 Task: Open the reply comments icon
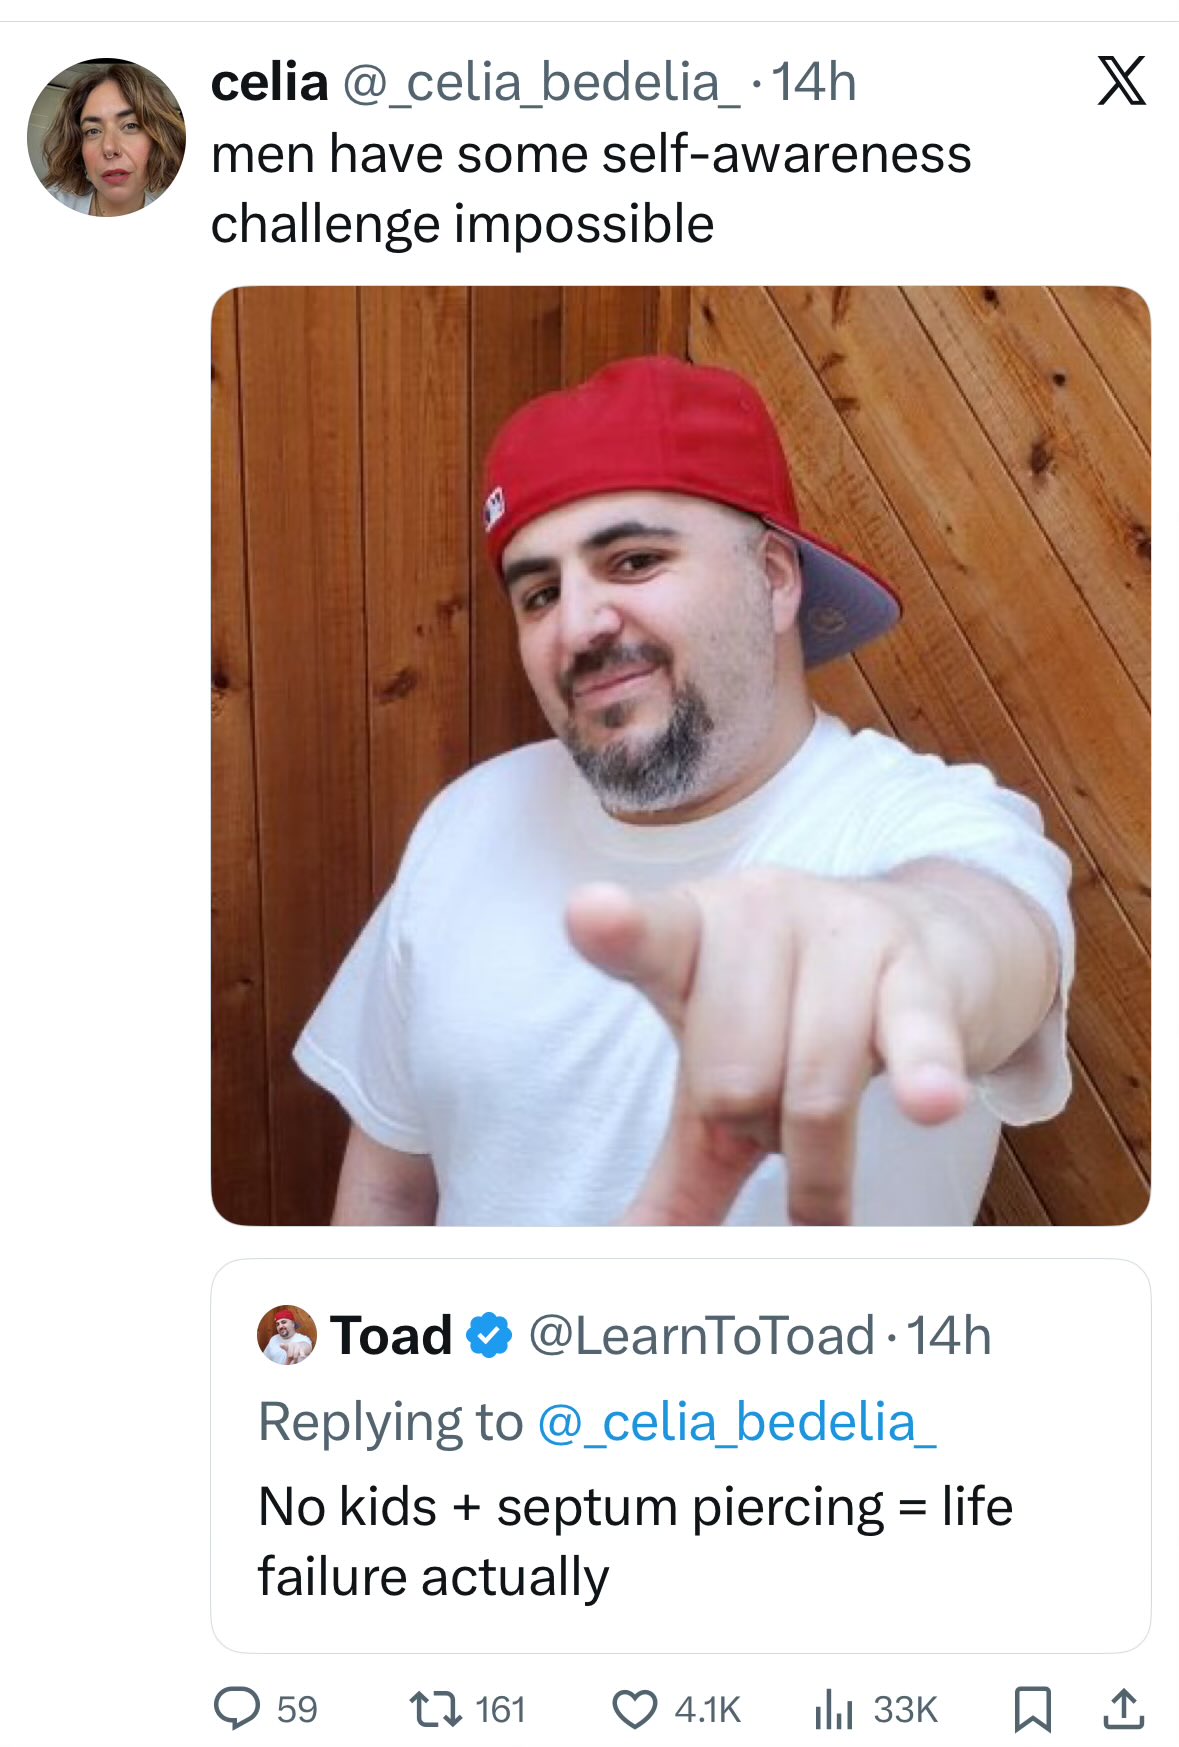[x=237, y=1708]
